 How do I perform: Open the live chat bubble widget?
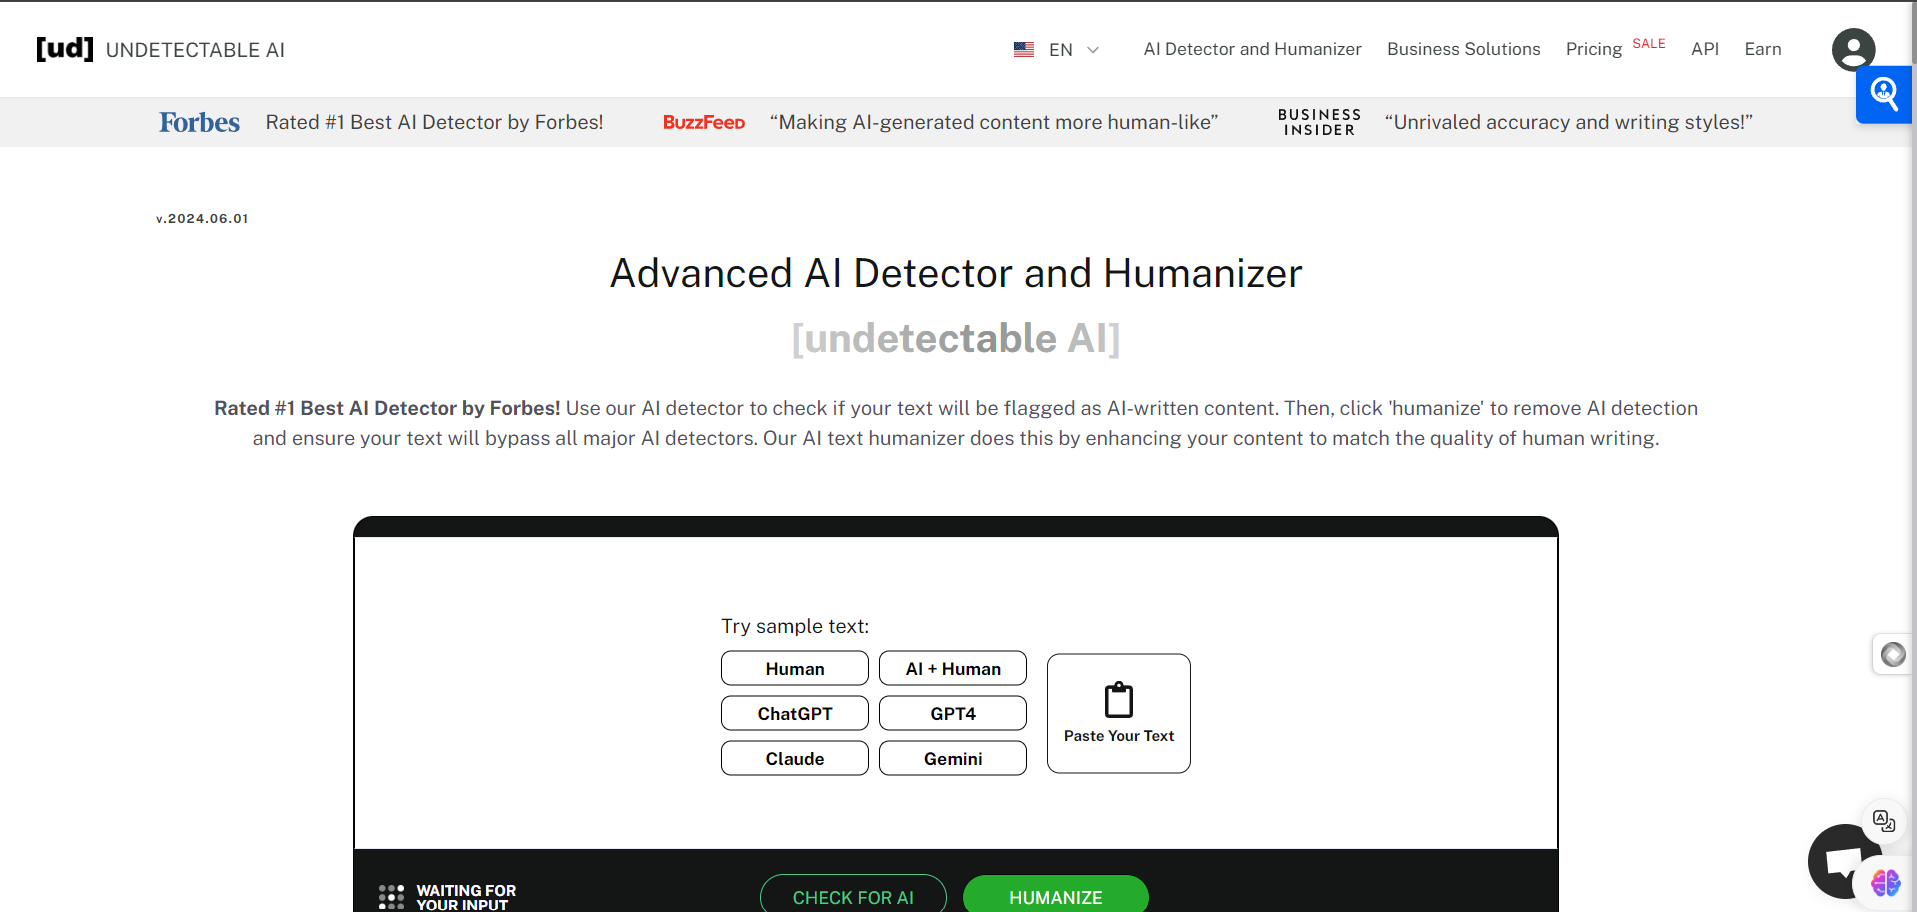point(1838,861)
